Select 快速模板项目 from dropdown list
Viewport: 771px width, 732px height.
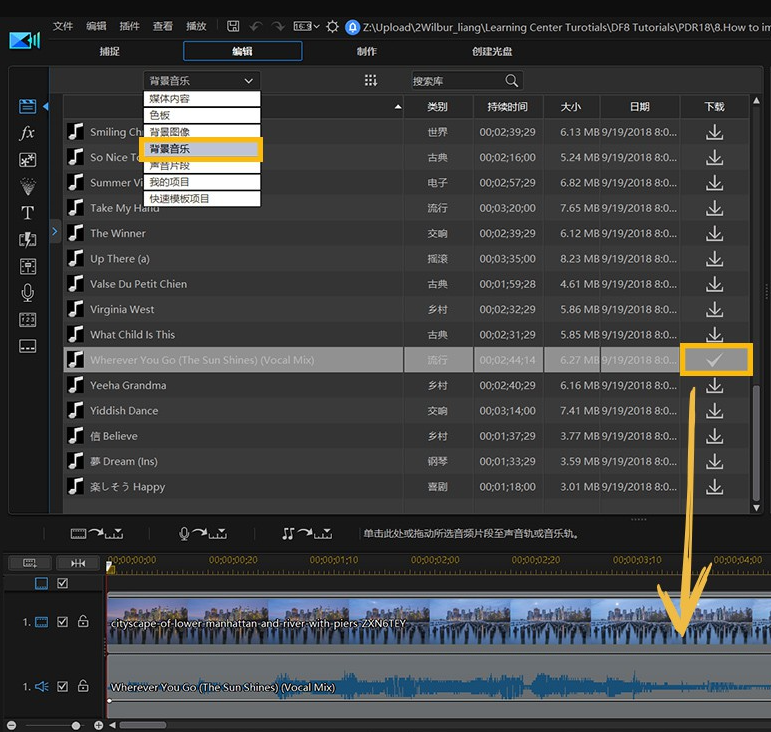point(202,199)
